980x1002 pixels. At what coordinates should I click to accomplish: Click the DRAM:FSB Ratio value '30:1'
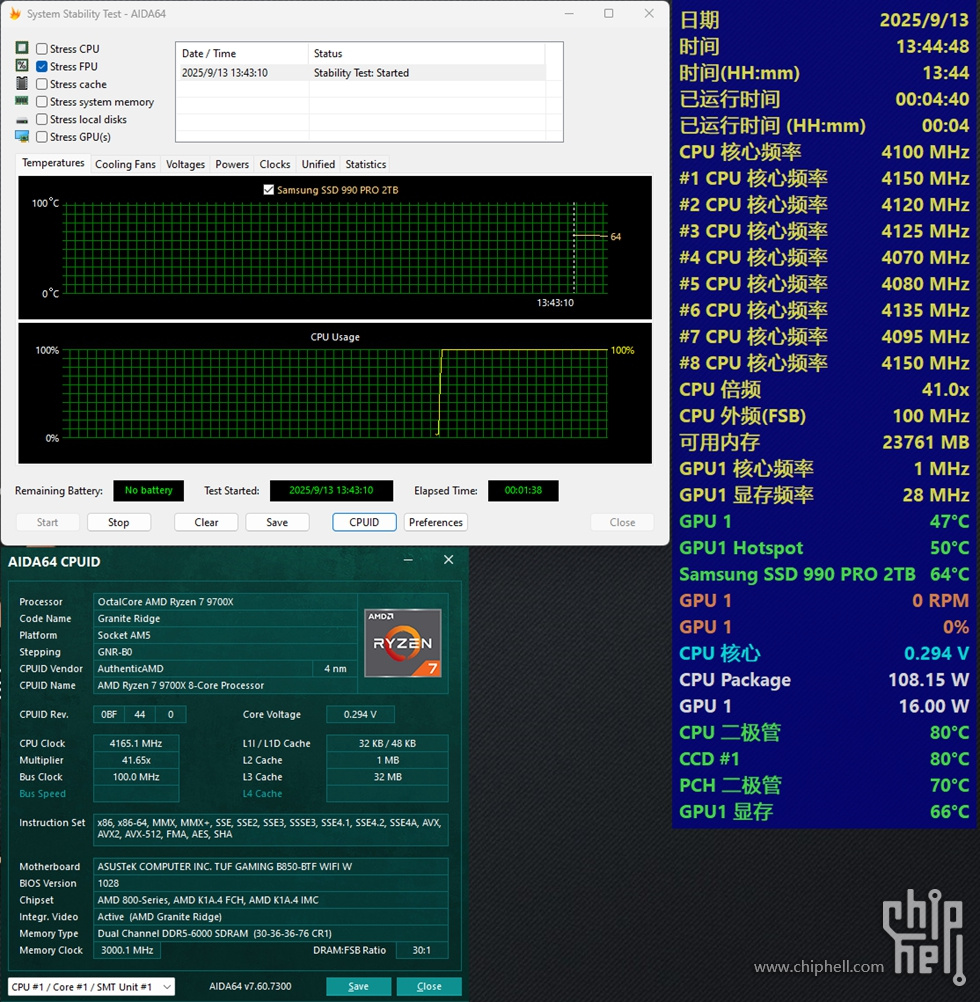(x=422, y=950)
